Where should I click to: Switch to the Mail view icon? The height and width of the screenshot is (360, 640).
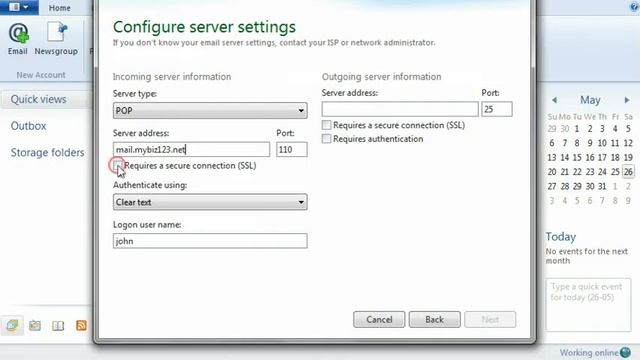click(x=12, y=325)
